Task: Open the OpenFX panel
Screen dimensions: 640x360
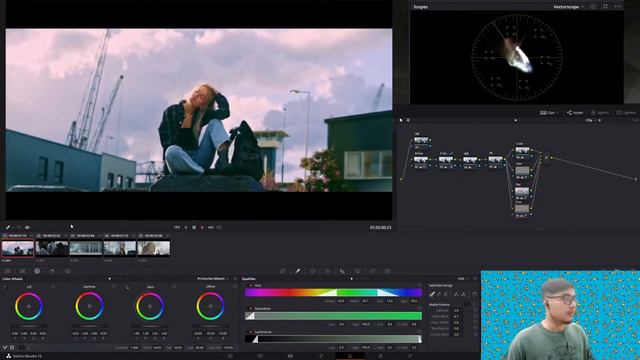Action: pyautogui.click(x=600, y=113)
